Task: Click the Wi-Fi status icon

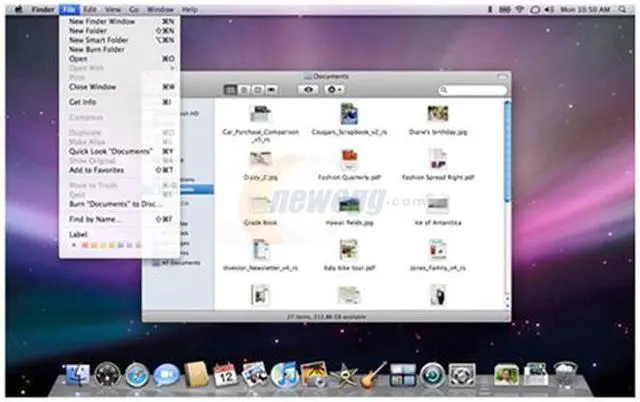Action: pos(520,9)
